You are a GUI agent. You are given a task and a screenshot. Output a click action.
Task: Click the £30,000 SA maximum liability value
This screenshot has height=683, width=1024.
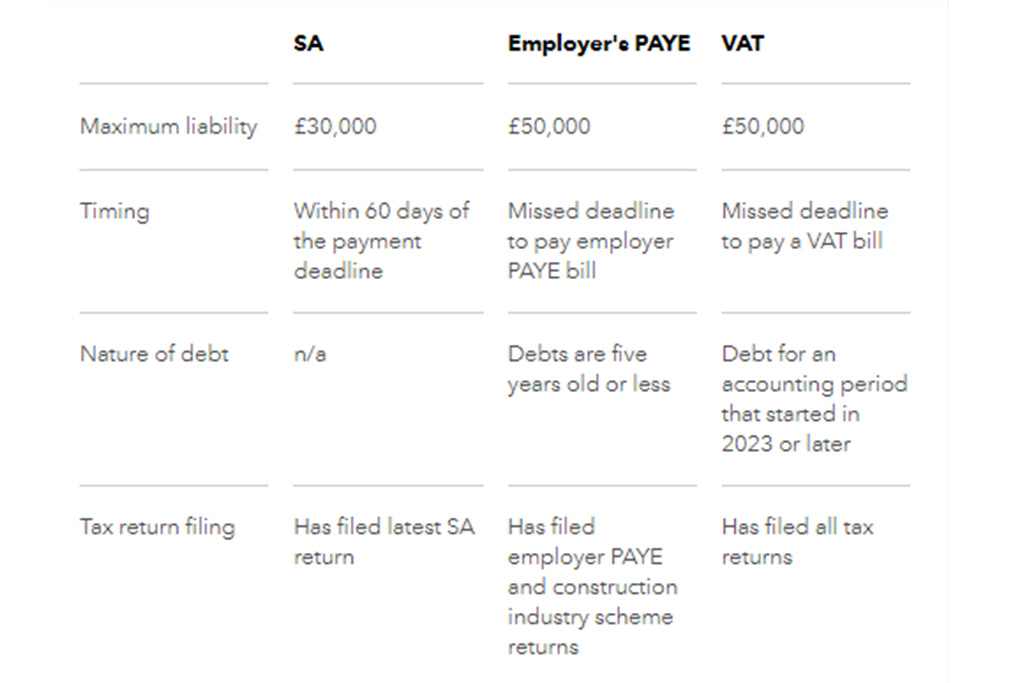pyautogui.click(x=334, y=127)
